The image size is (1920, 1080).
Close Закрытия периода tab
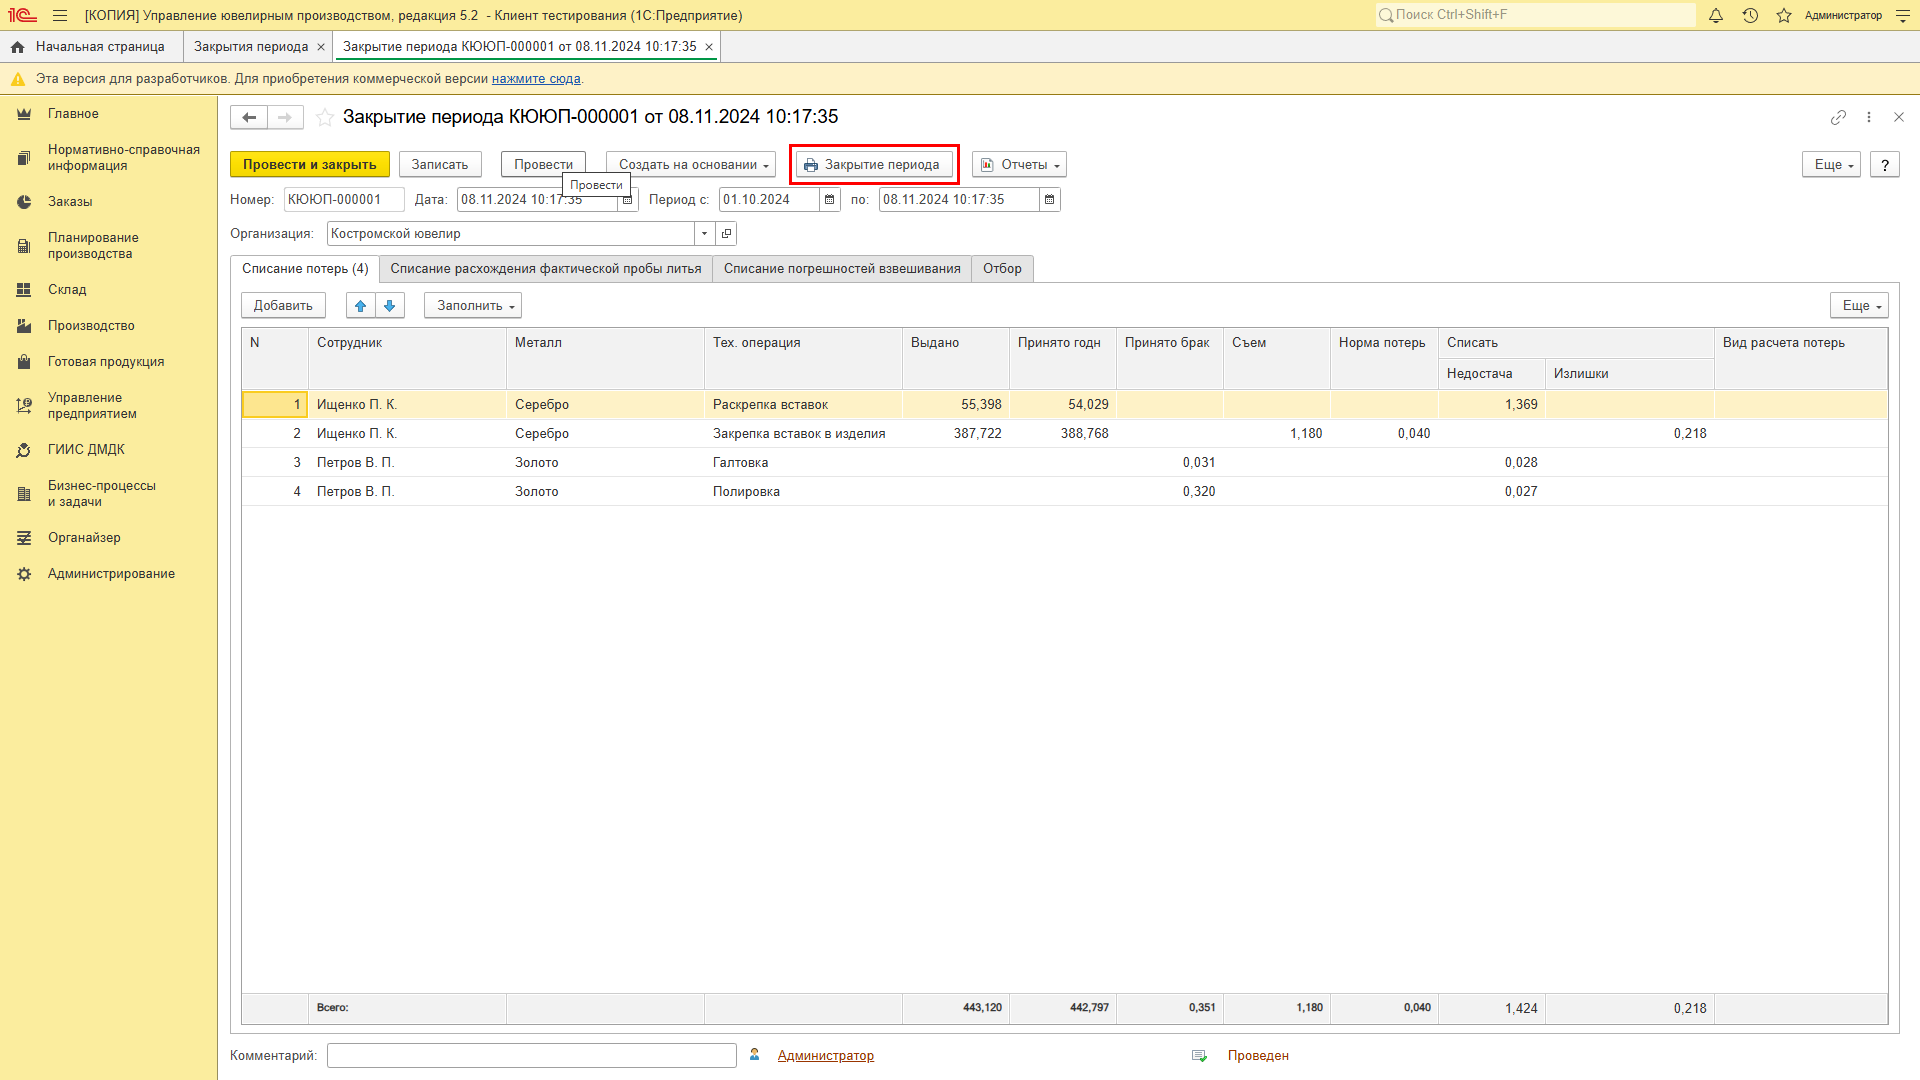(321, 47)
